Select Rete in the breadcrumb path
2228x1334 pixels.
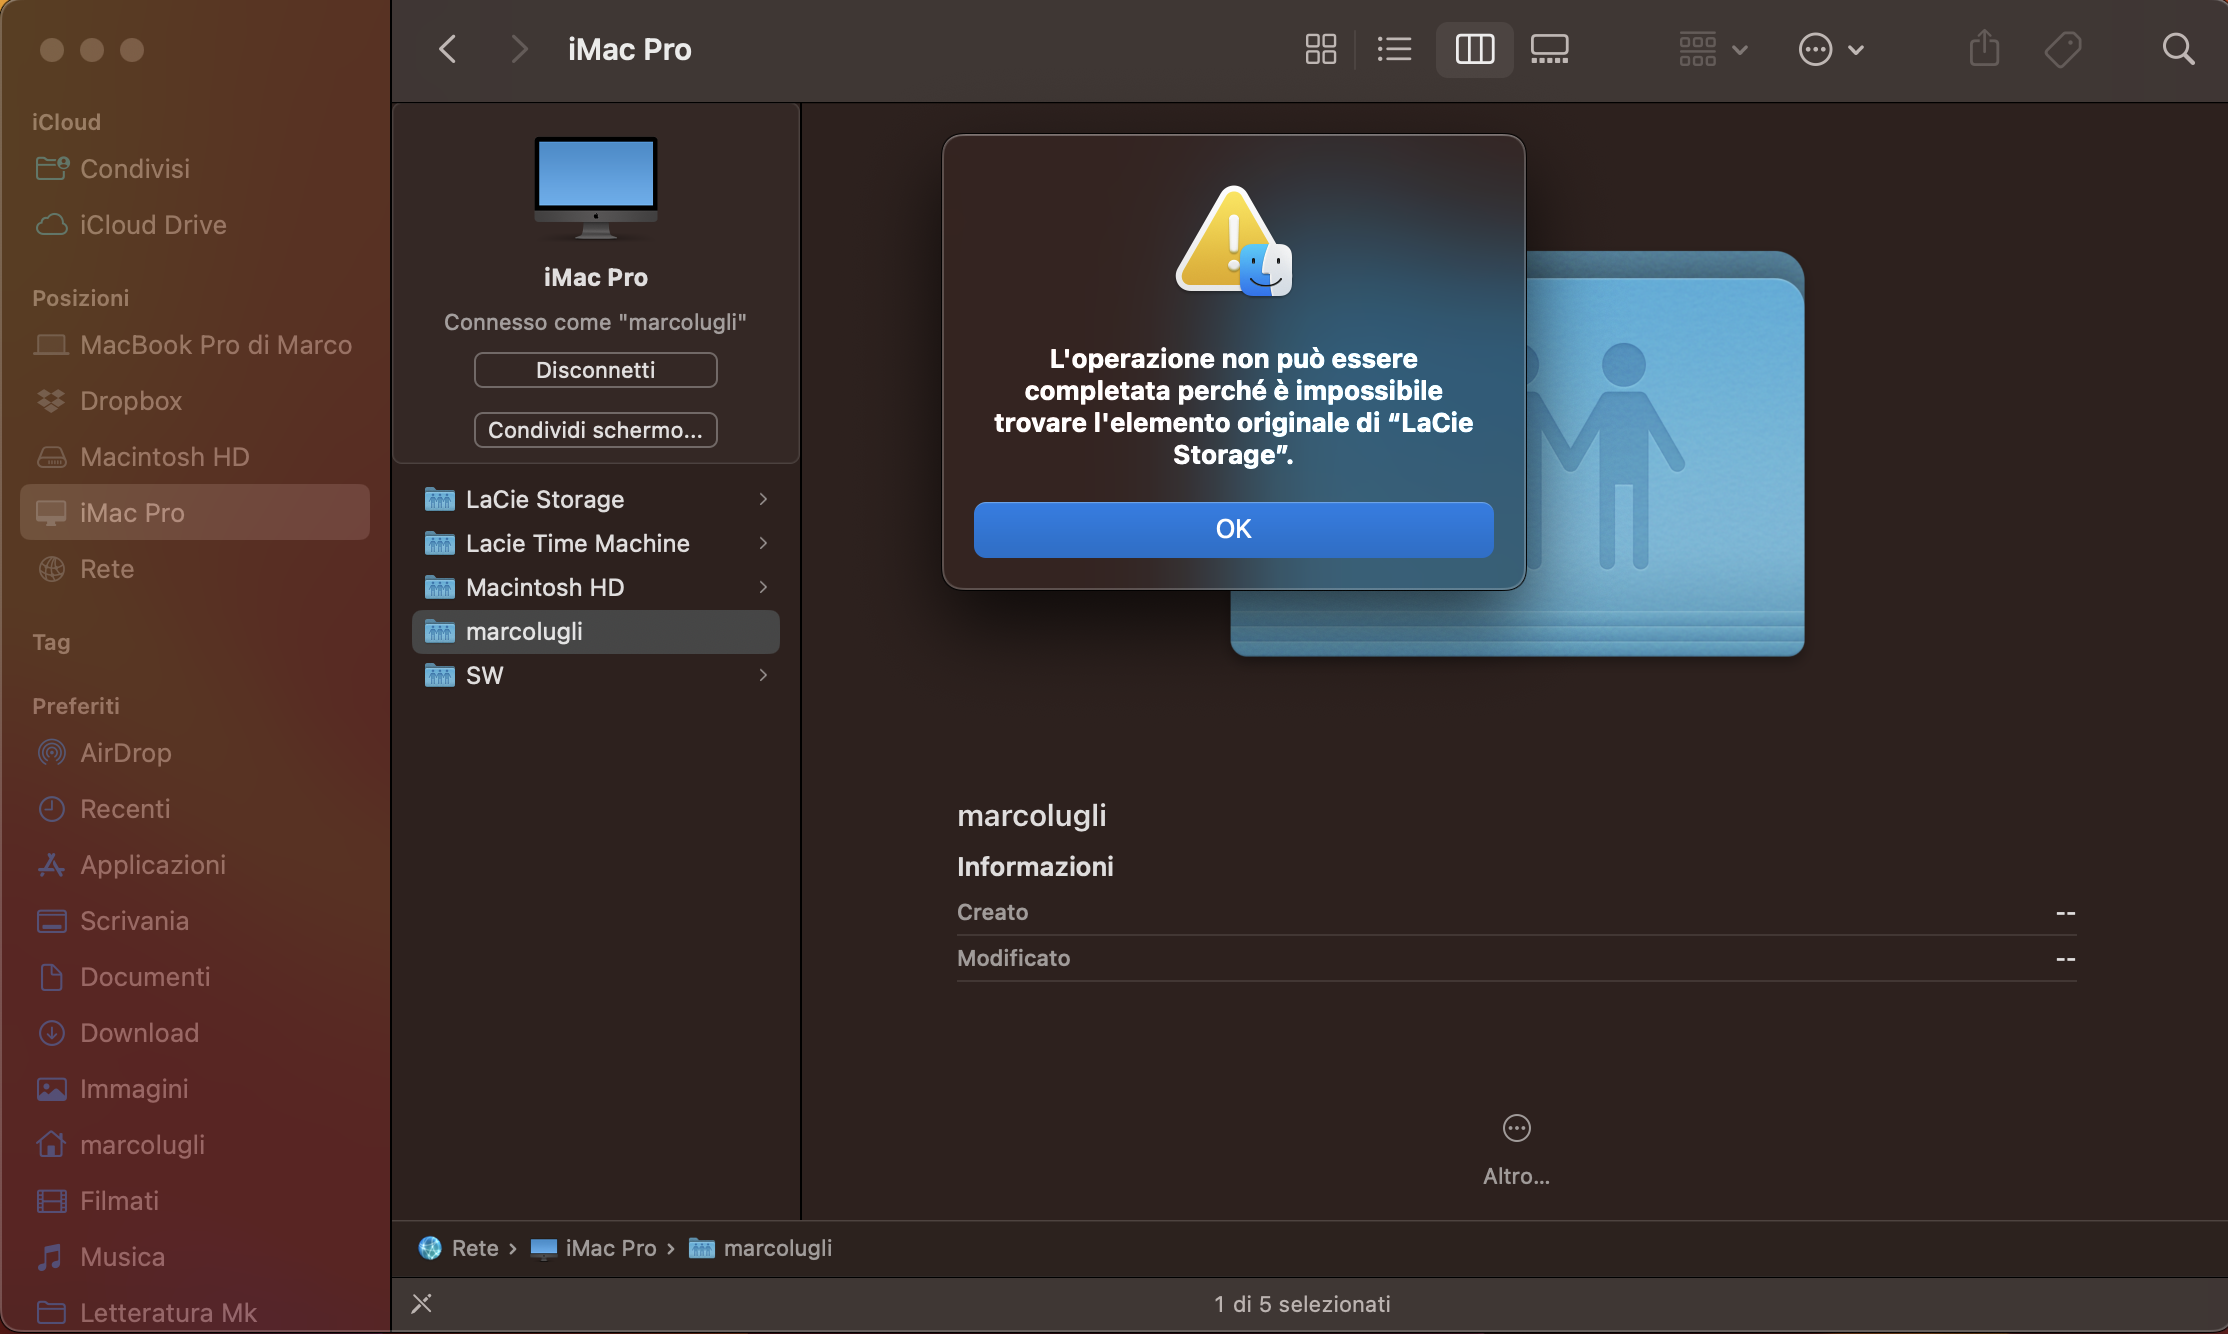coord(475,1248)
